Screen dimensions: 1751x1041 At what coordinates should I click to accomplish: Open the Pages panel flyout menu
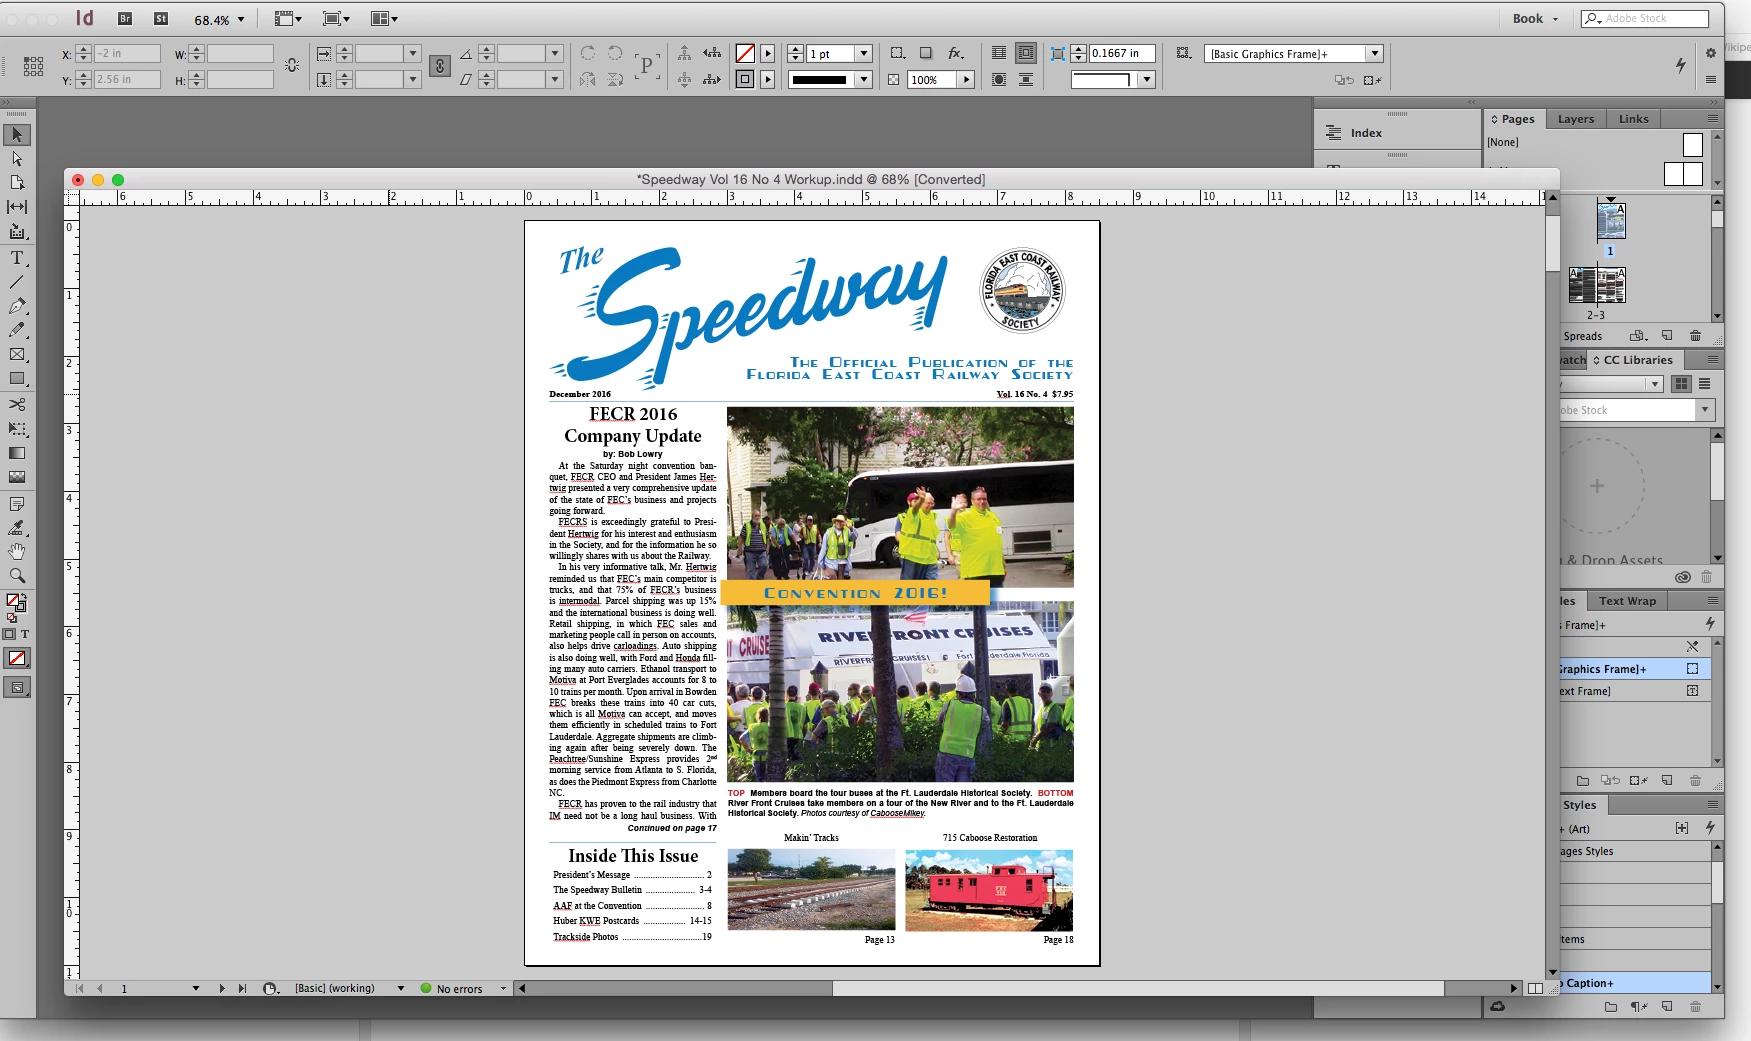coord(1712,118)
